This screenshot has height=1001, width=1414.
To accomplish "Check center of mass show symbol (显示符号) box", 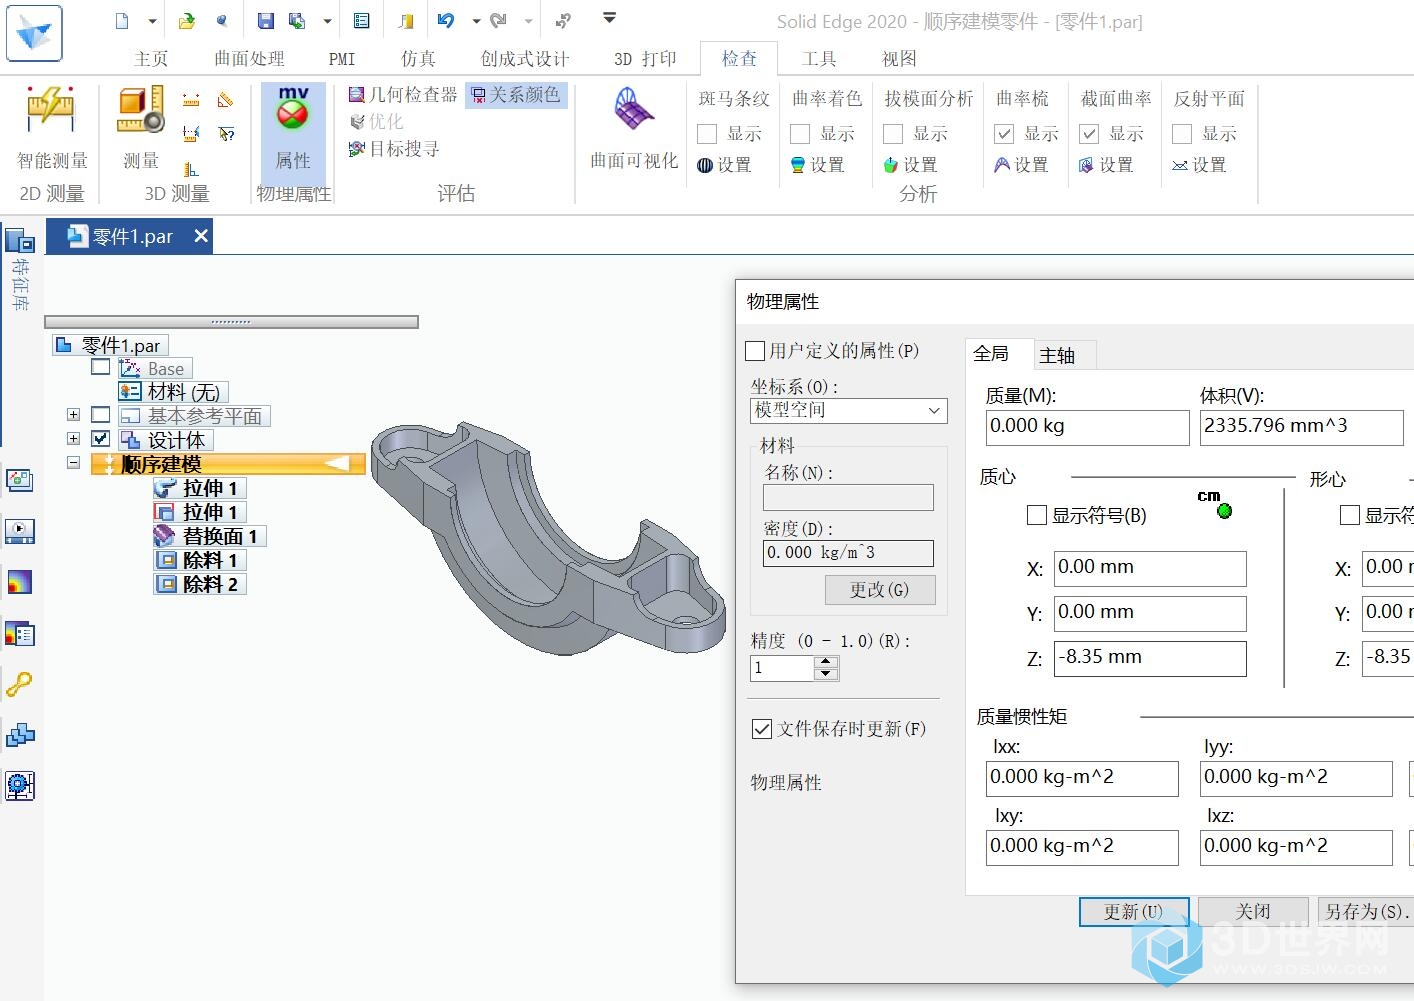I will pos(1037,515).
